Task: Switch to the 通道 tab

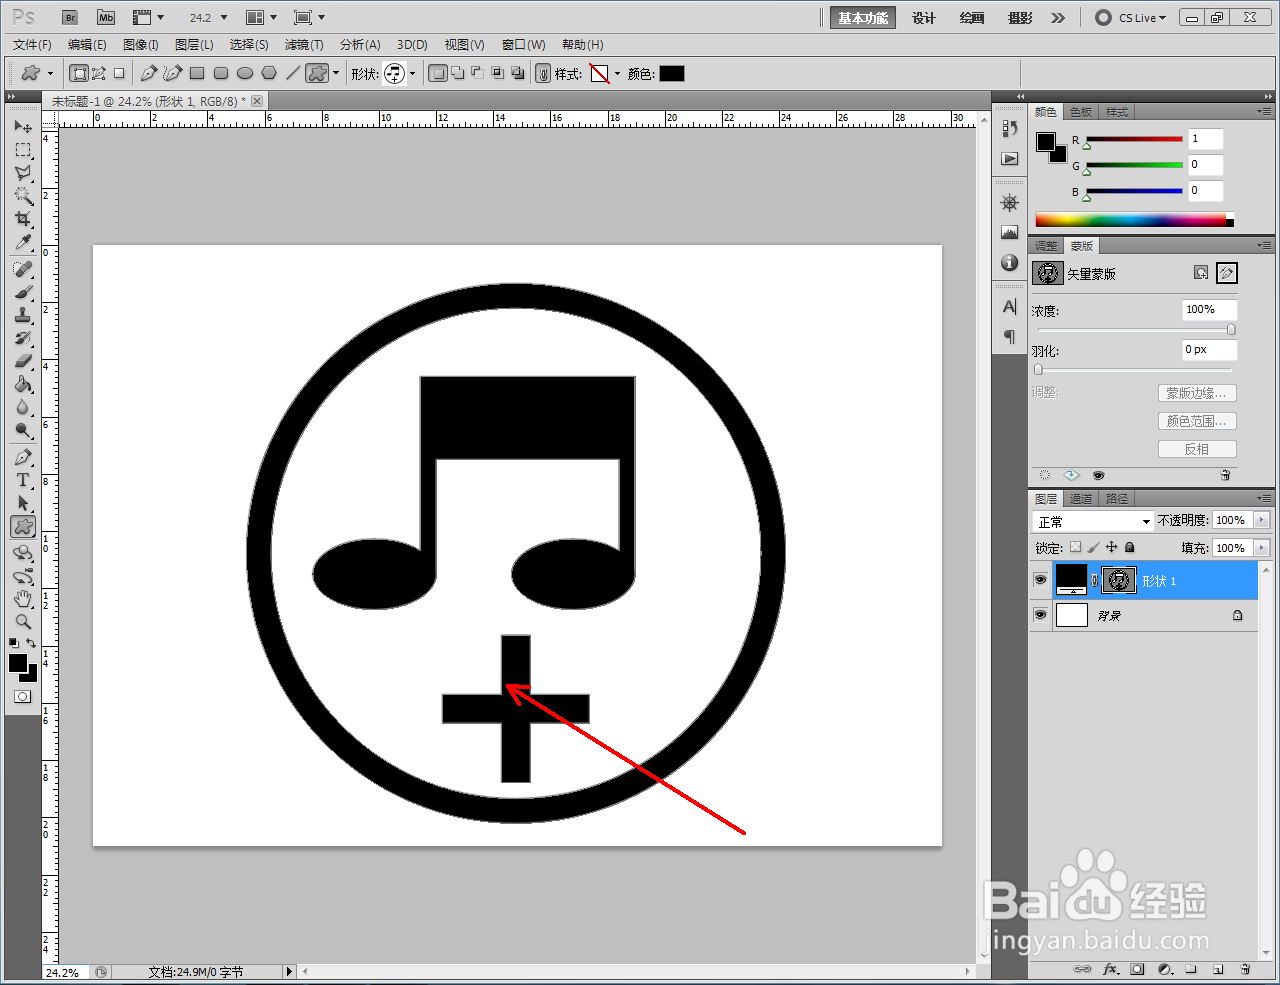Action: 1081,498
